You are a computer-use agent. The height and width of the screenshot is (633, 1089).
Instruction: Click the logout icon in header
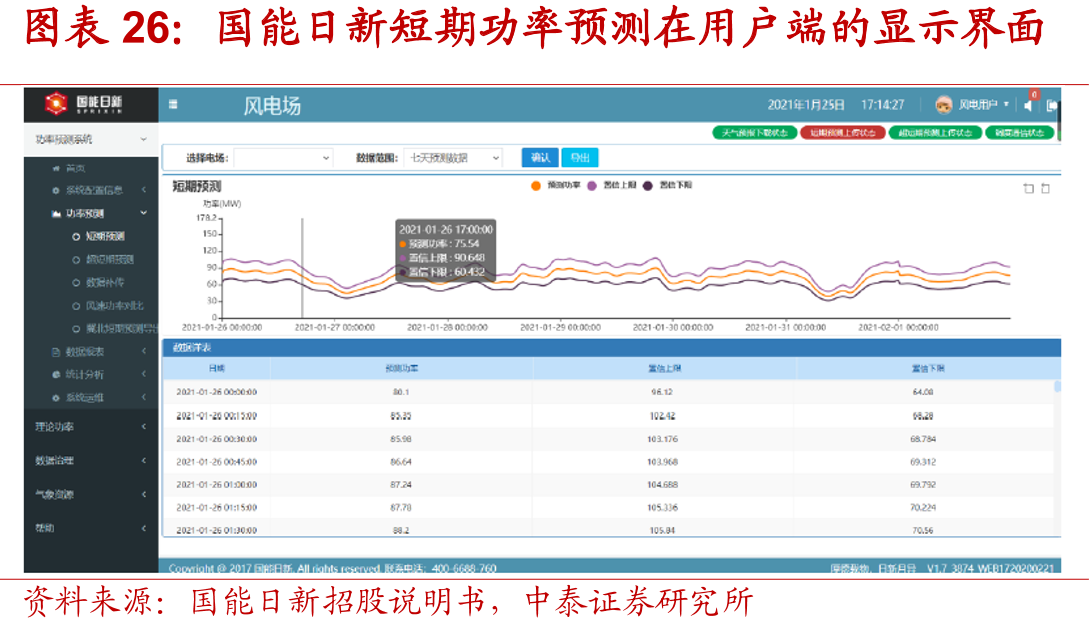coord(1052,106)
